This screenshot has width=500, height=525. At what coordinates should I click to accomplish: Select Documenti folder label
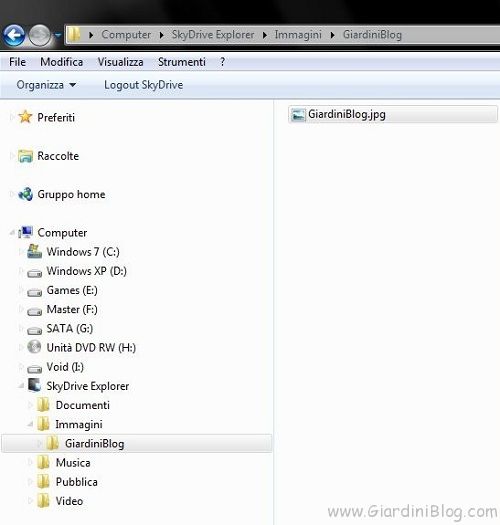pyautogui.click(x=83, y=405)
